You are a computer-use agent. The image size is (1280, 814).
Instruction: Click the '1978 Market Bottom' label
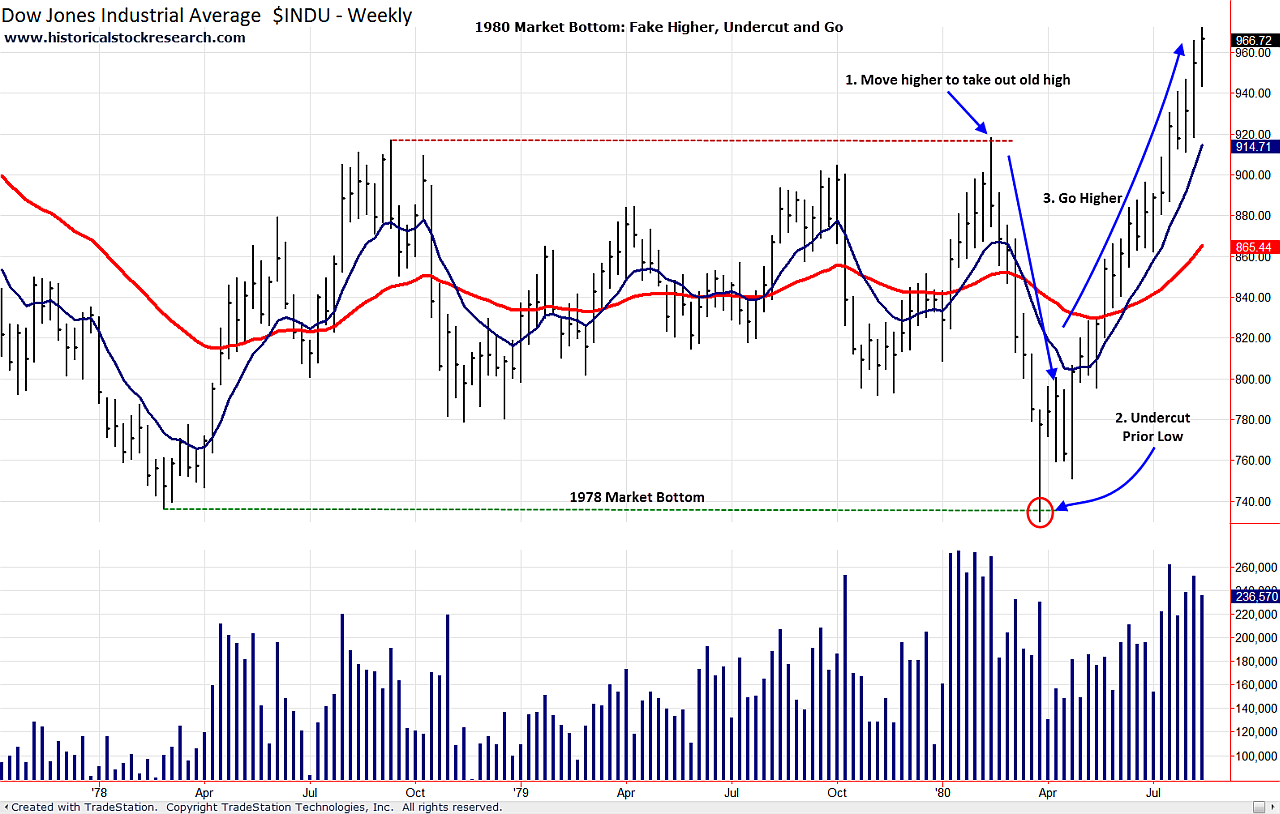pos(637,497)
